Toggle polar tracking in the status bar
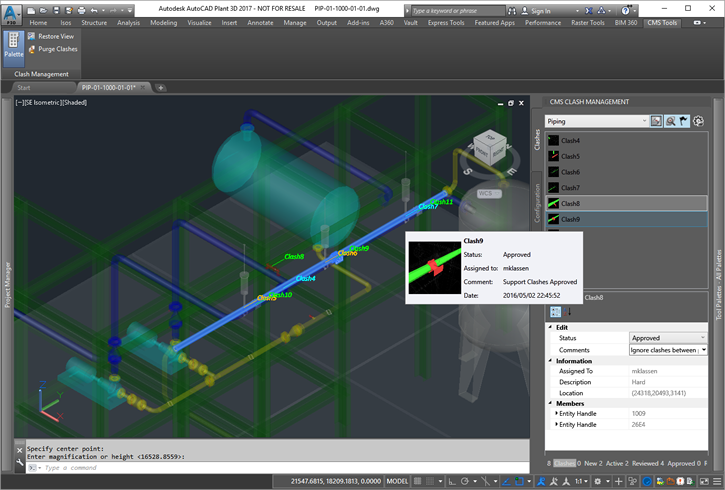 click(465, 481)
